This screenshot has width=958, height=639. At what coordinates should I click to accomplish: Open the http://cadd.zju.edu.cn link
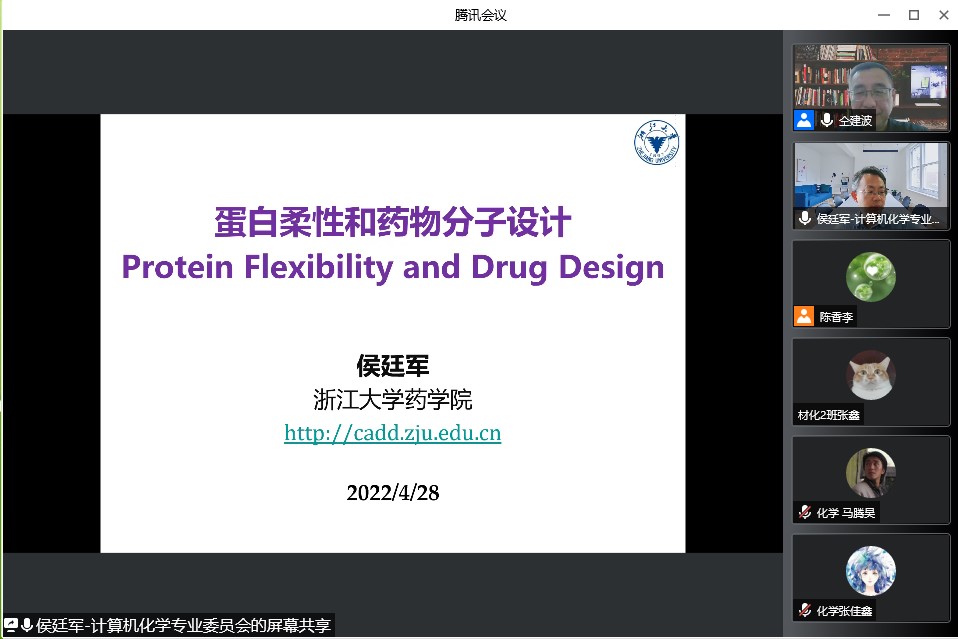click(392, 433)
